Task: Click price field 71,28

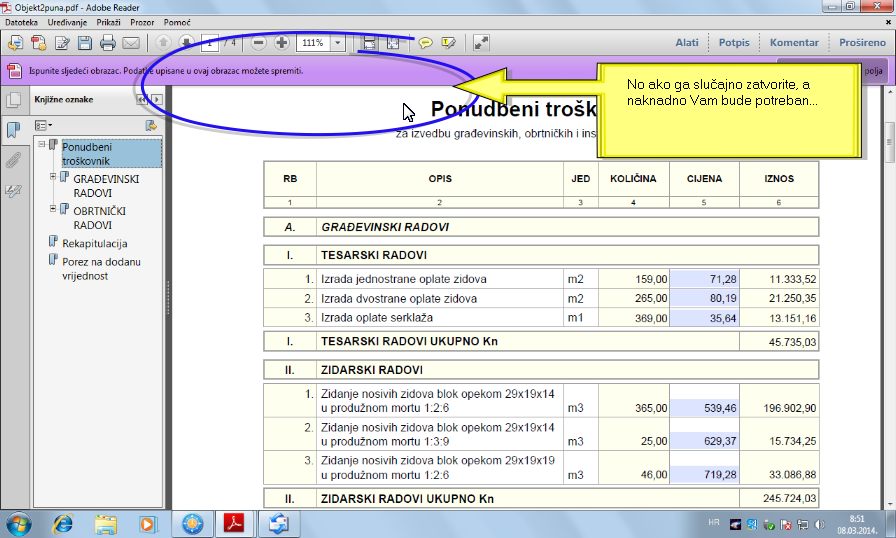Action: pos(704,279)
